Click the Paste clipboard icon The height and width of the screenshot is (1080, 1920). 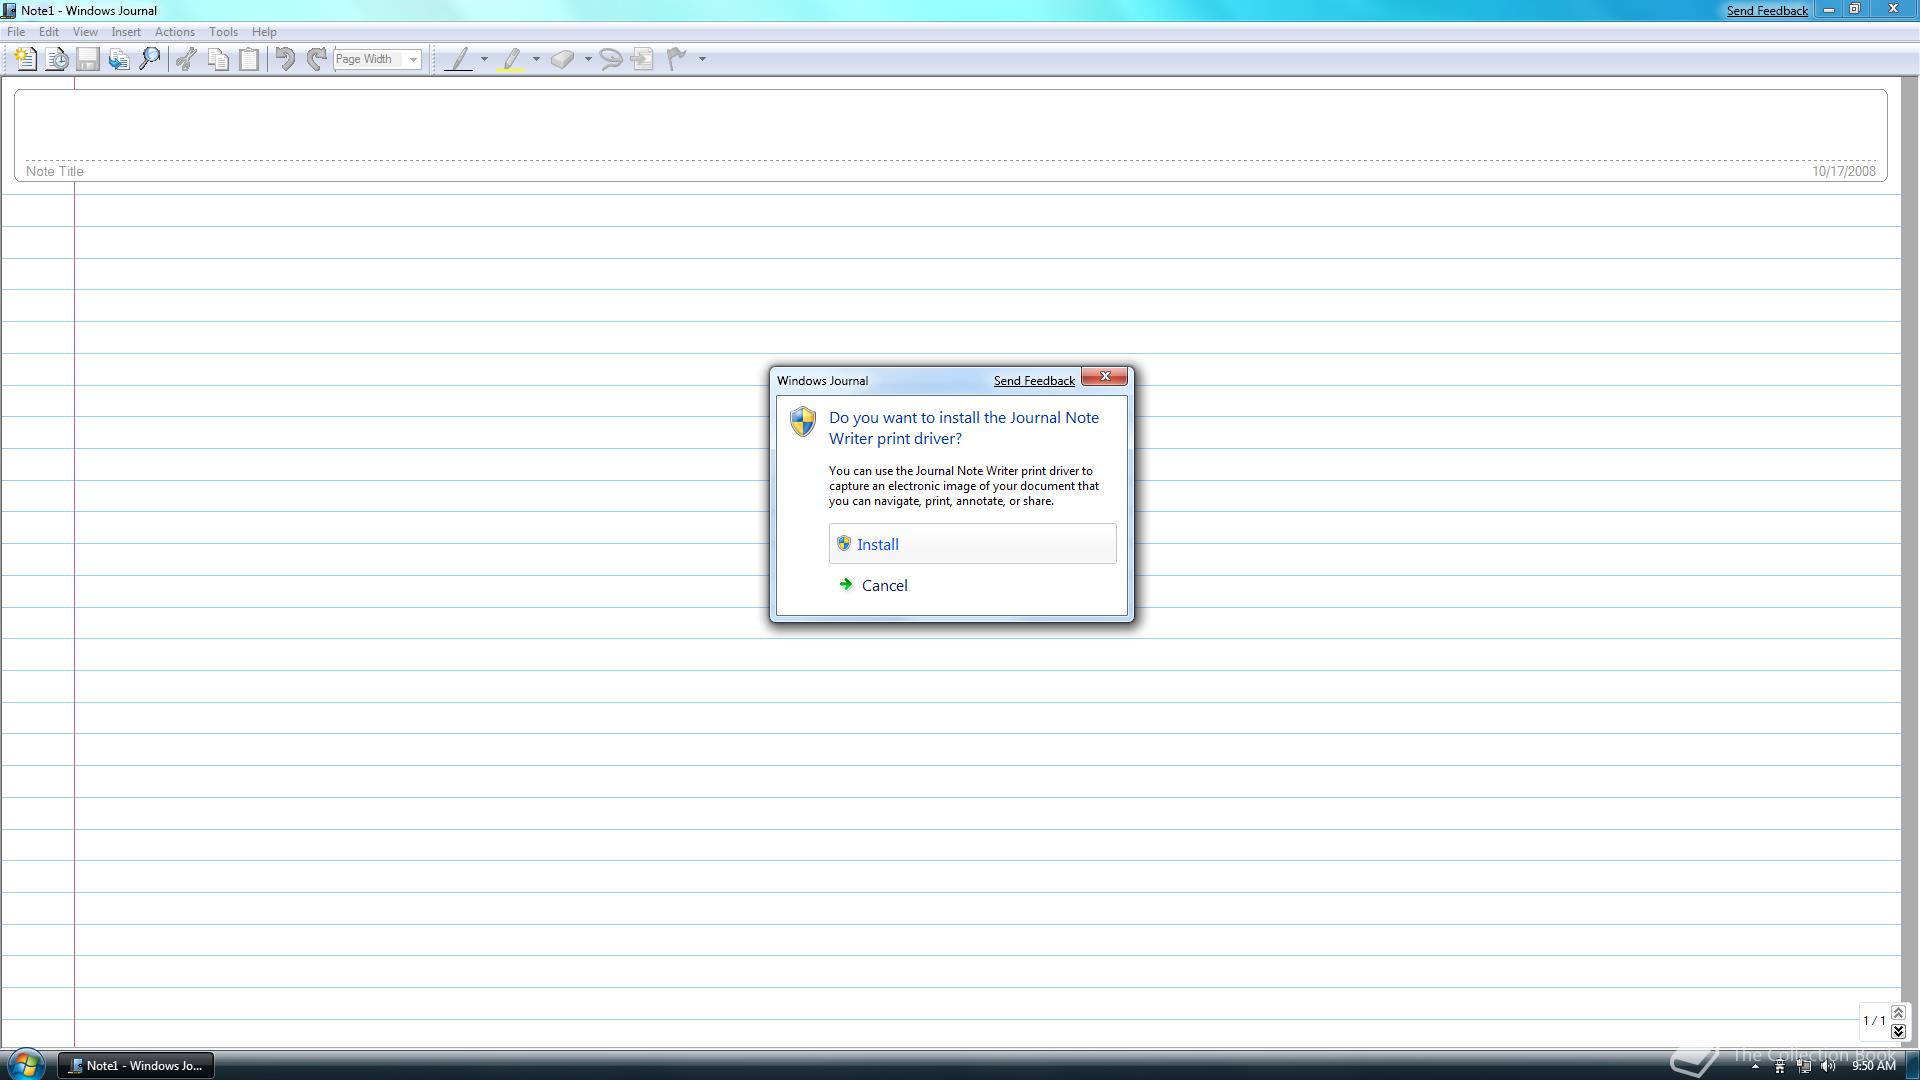(x=249, y=59)
